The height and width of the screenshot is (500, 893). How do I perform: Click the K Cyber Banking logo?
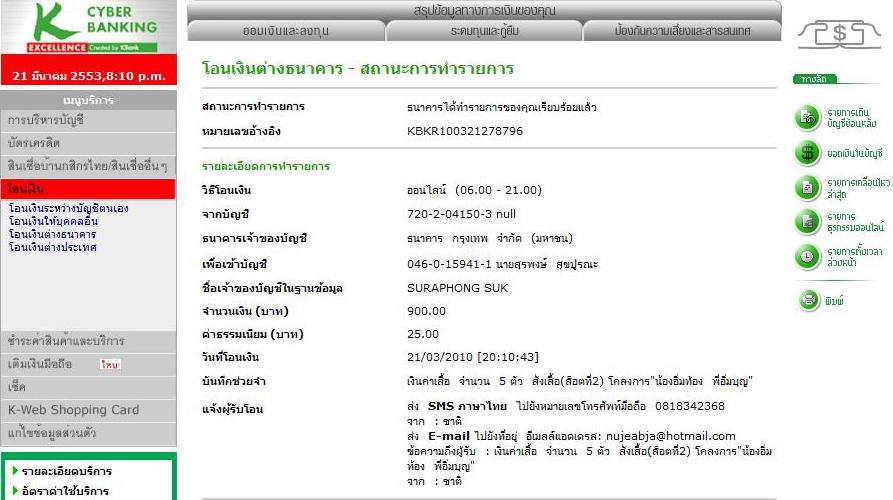89,28
